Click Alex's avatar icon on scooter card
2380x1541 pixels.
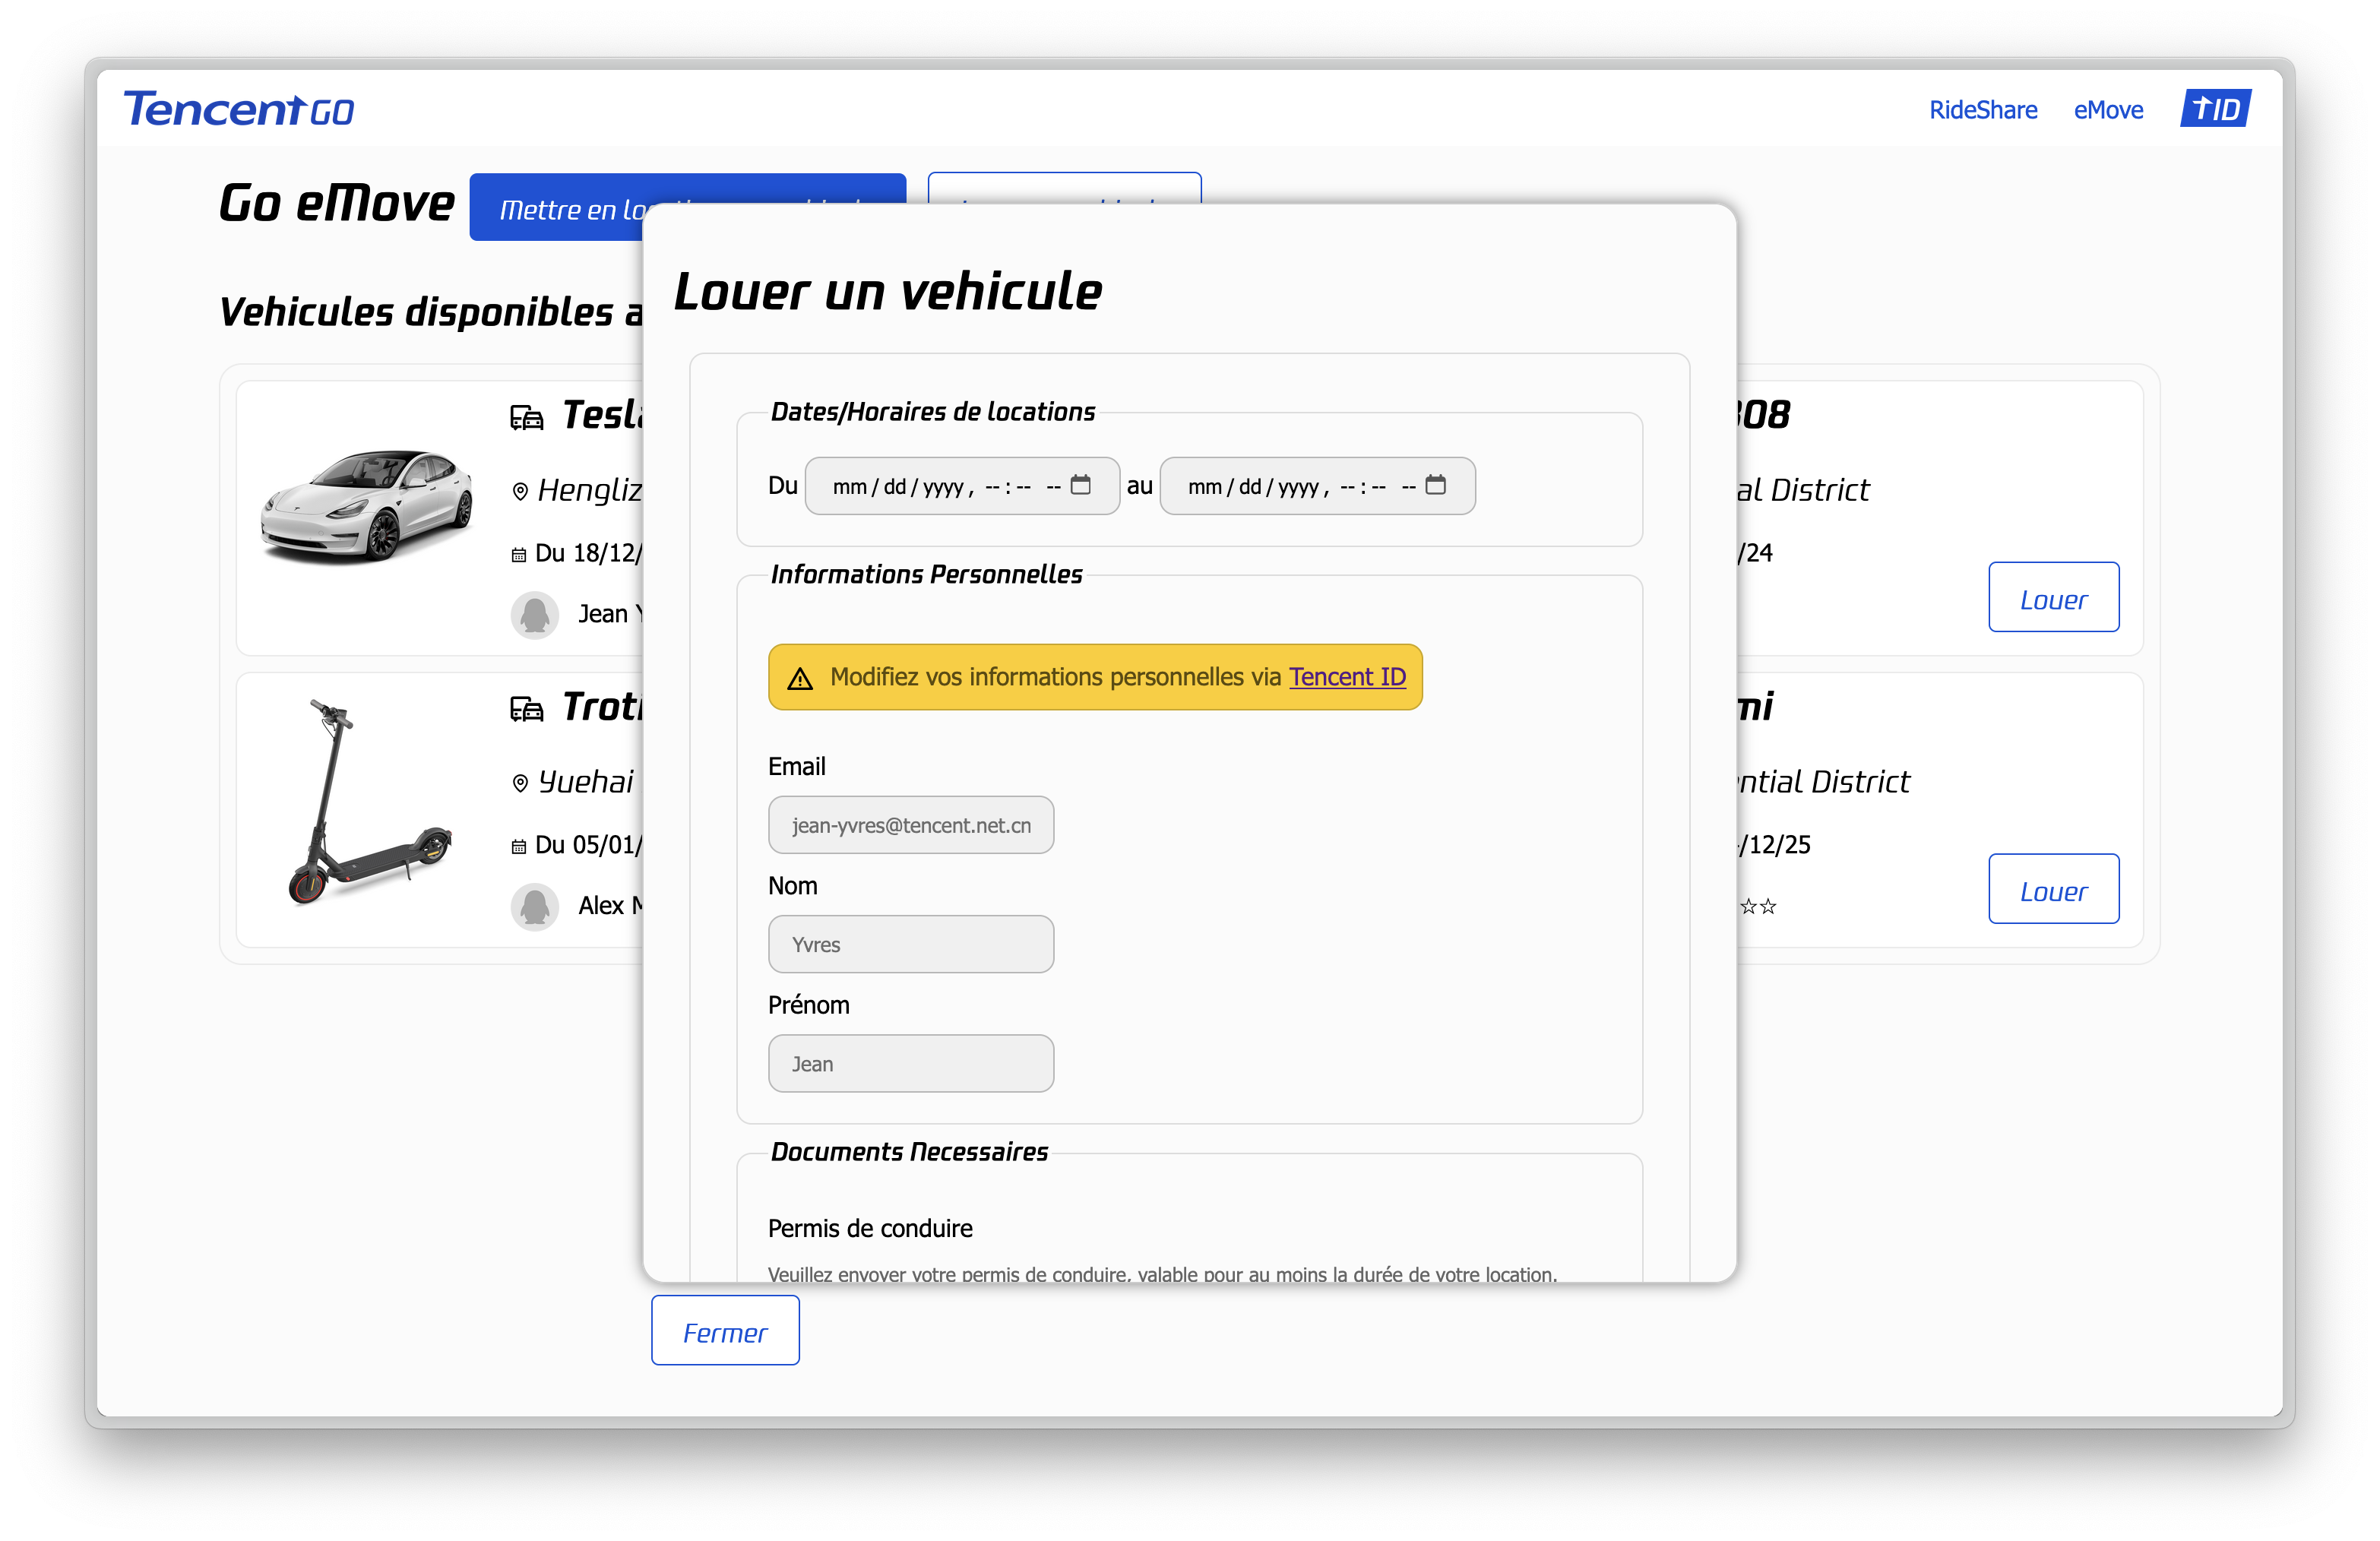pos(535,906)
